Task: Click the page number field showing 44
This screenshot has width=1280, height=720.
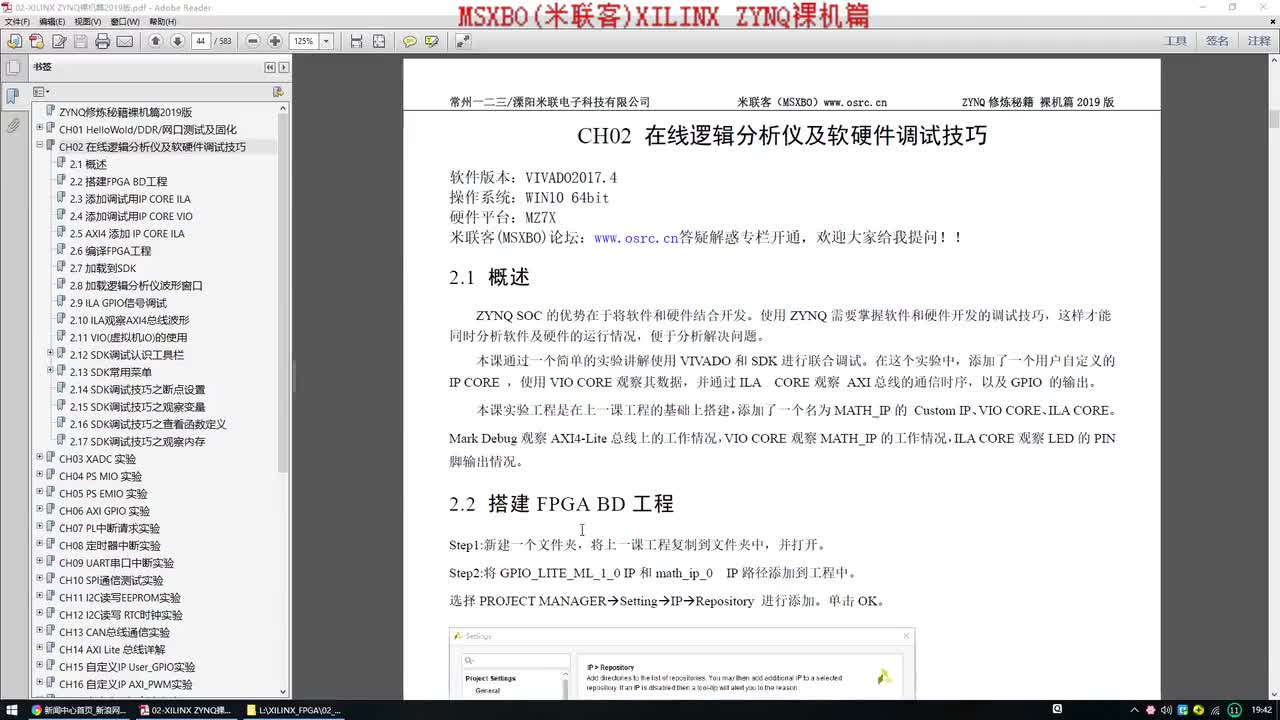Action: point(200,41)
